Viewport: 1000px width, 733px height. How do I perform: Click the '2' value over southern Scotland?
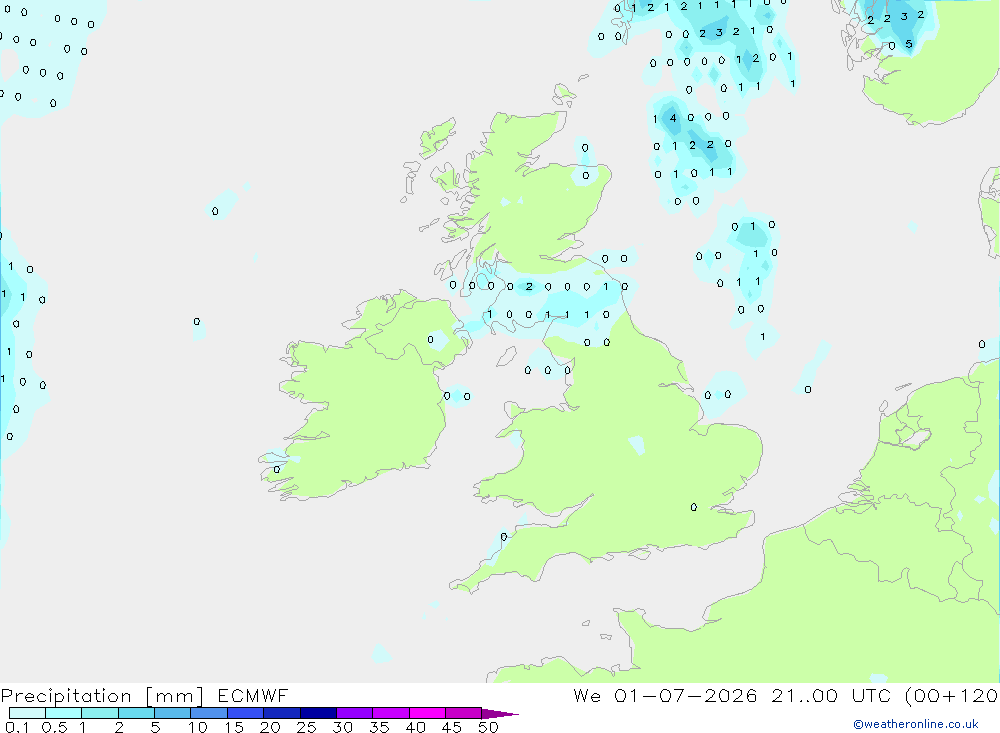pyautogui.click(x=529, y=286)
